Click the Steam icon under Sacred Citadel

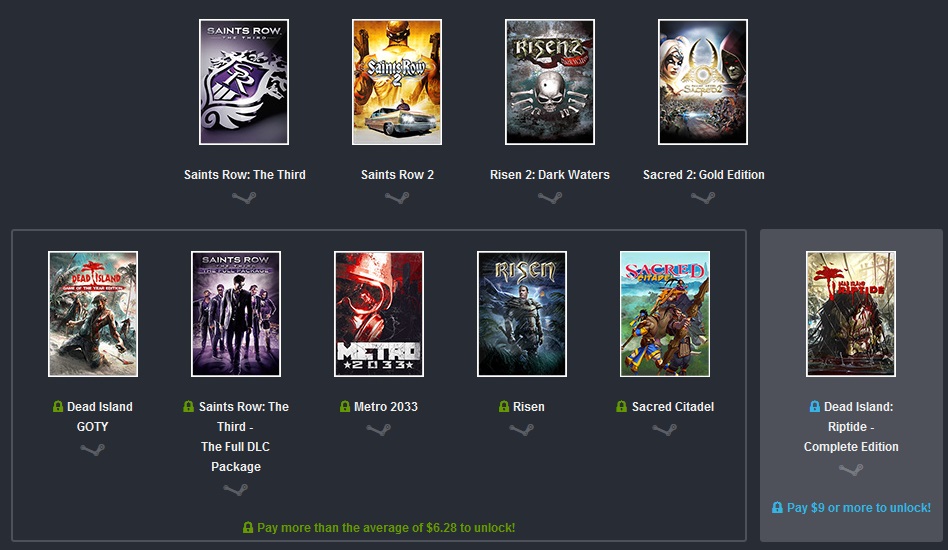click(664, 429)
